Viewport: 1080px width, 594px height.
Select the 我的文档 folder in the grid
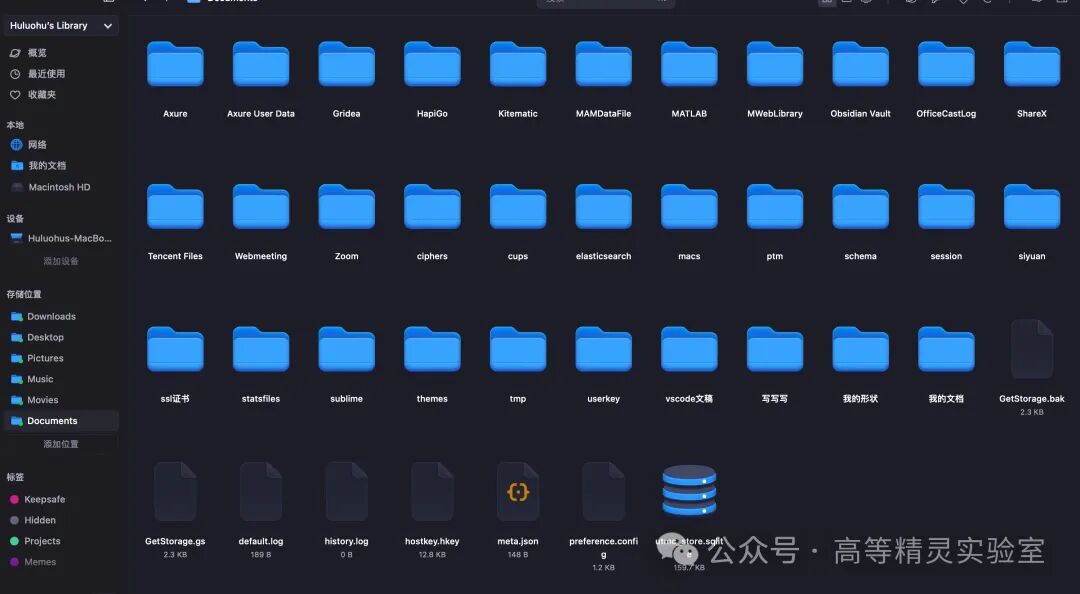click(x=946, y=349)
